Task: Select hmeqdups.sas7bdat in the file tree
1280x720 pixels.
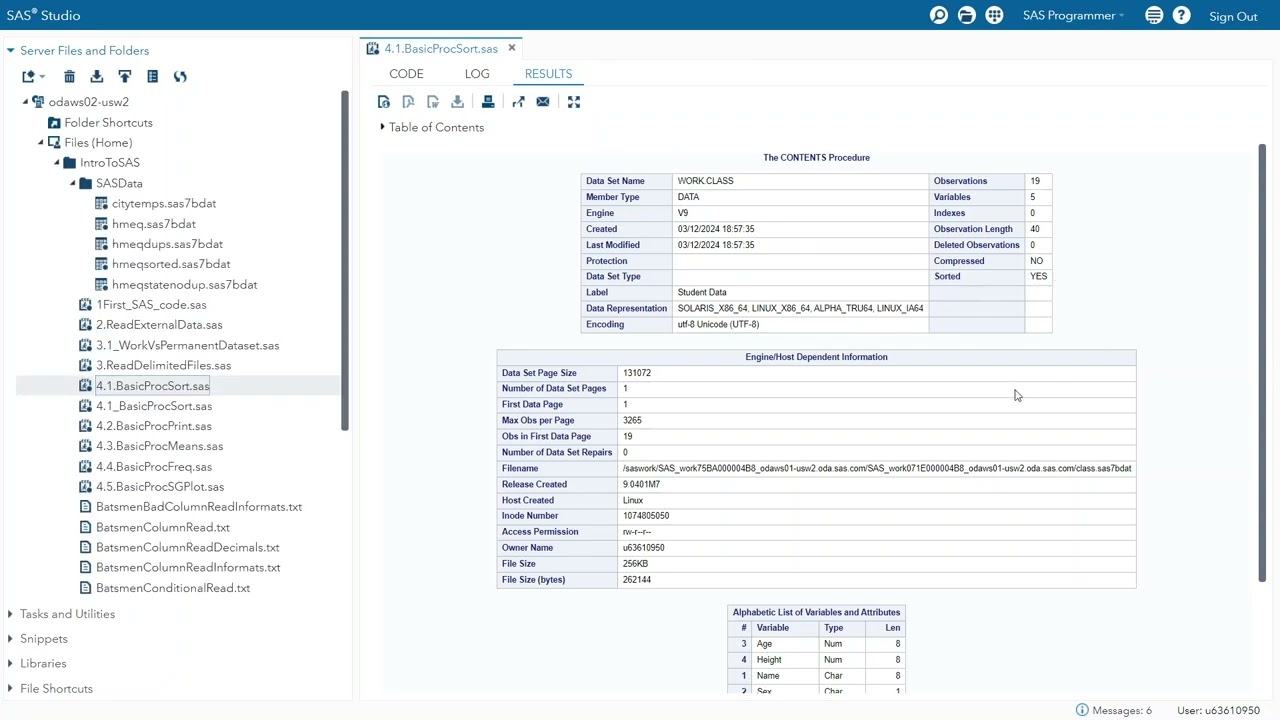Action: pos(167,244)
